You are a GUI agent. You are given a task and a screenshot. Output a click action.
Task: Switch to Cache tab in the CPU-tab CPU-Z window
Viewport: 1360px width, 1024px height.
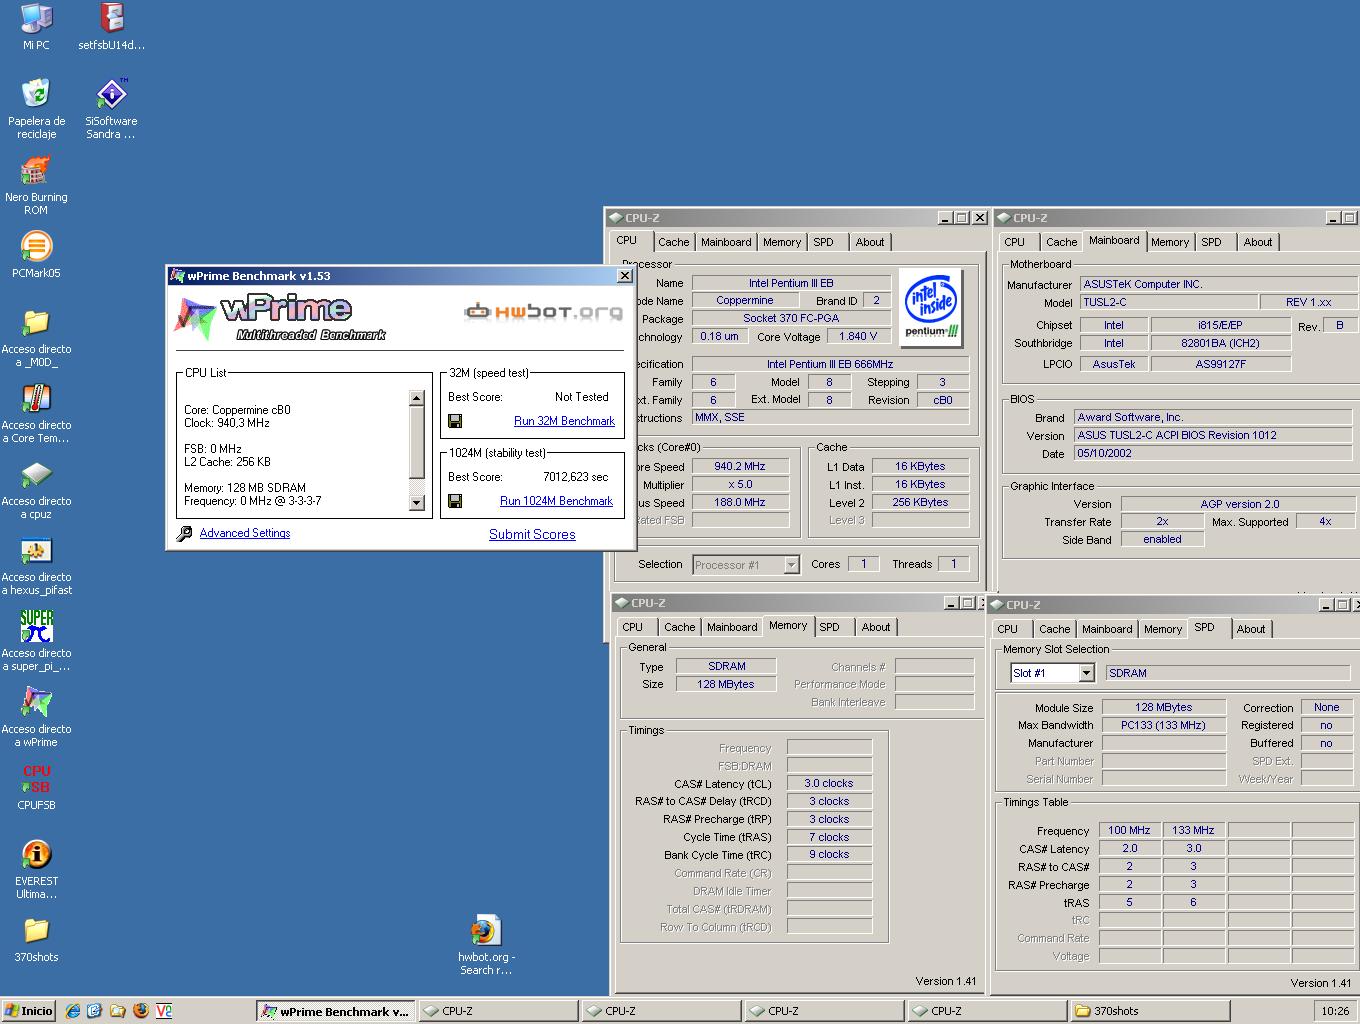click(x=673, y=242)
